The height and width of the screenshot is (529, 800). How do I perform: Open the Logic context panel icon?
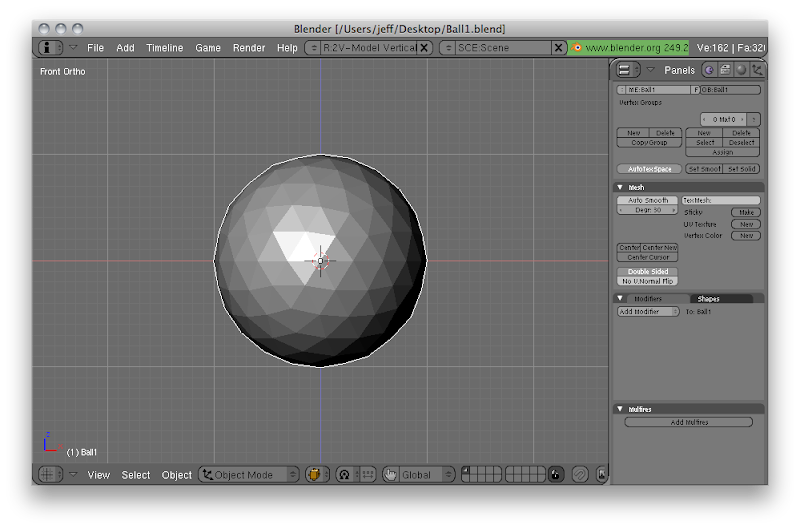(709, 70)
